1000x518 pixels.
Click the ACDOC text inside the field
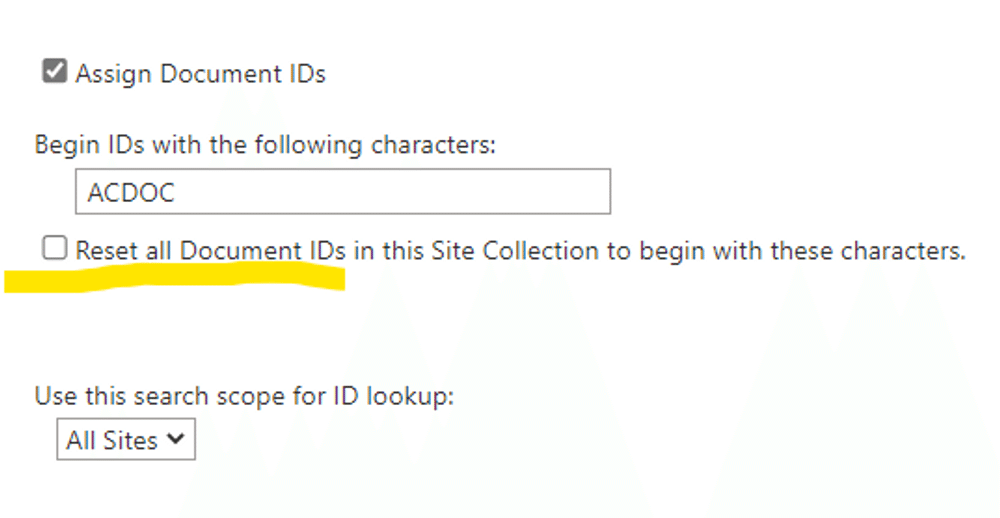tap(131, 192)
